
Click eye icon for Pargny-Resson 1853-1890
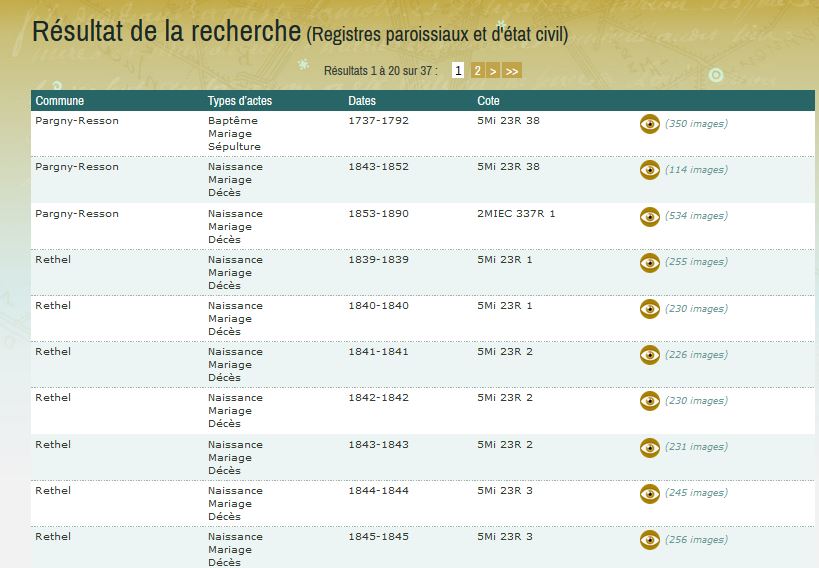(650, 216)
